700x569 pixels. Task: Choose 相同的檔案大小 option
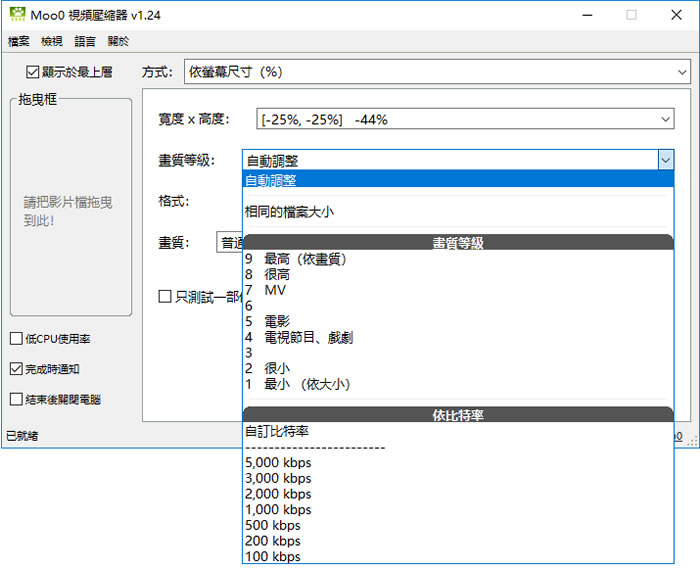[x=290, y=211]
